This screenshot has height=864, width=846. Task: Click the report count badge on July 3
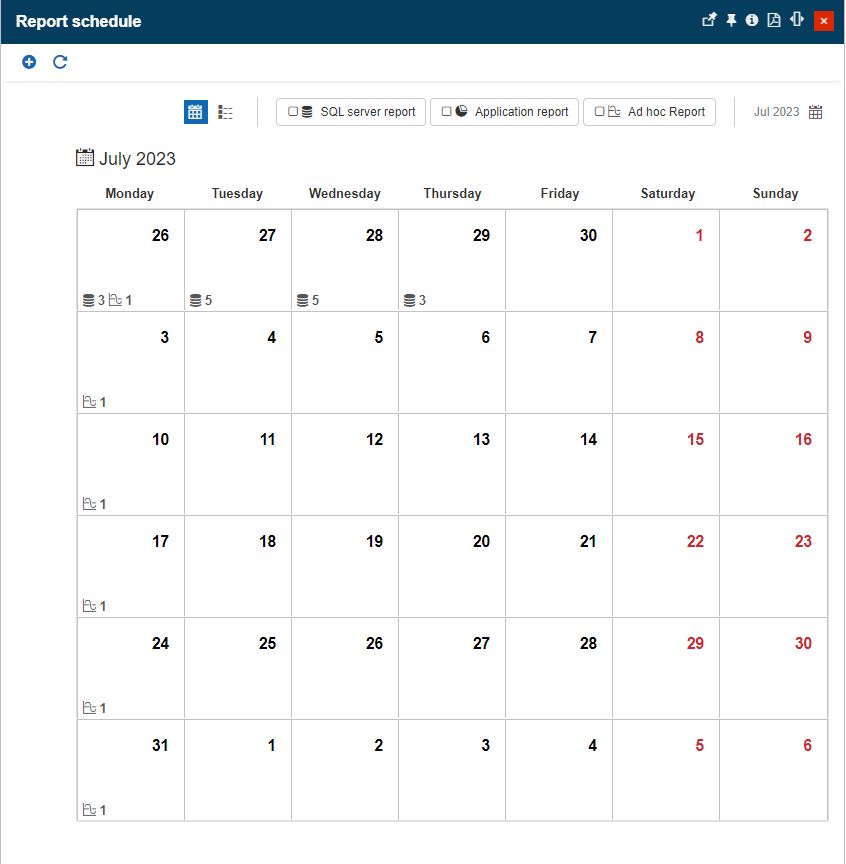point(94,401)
